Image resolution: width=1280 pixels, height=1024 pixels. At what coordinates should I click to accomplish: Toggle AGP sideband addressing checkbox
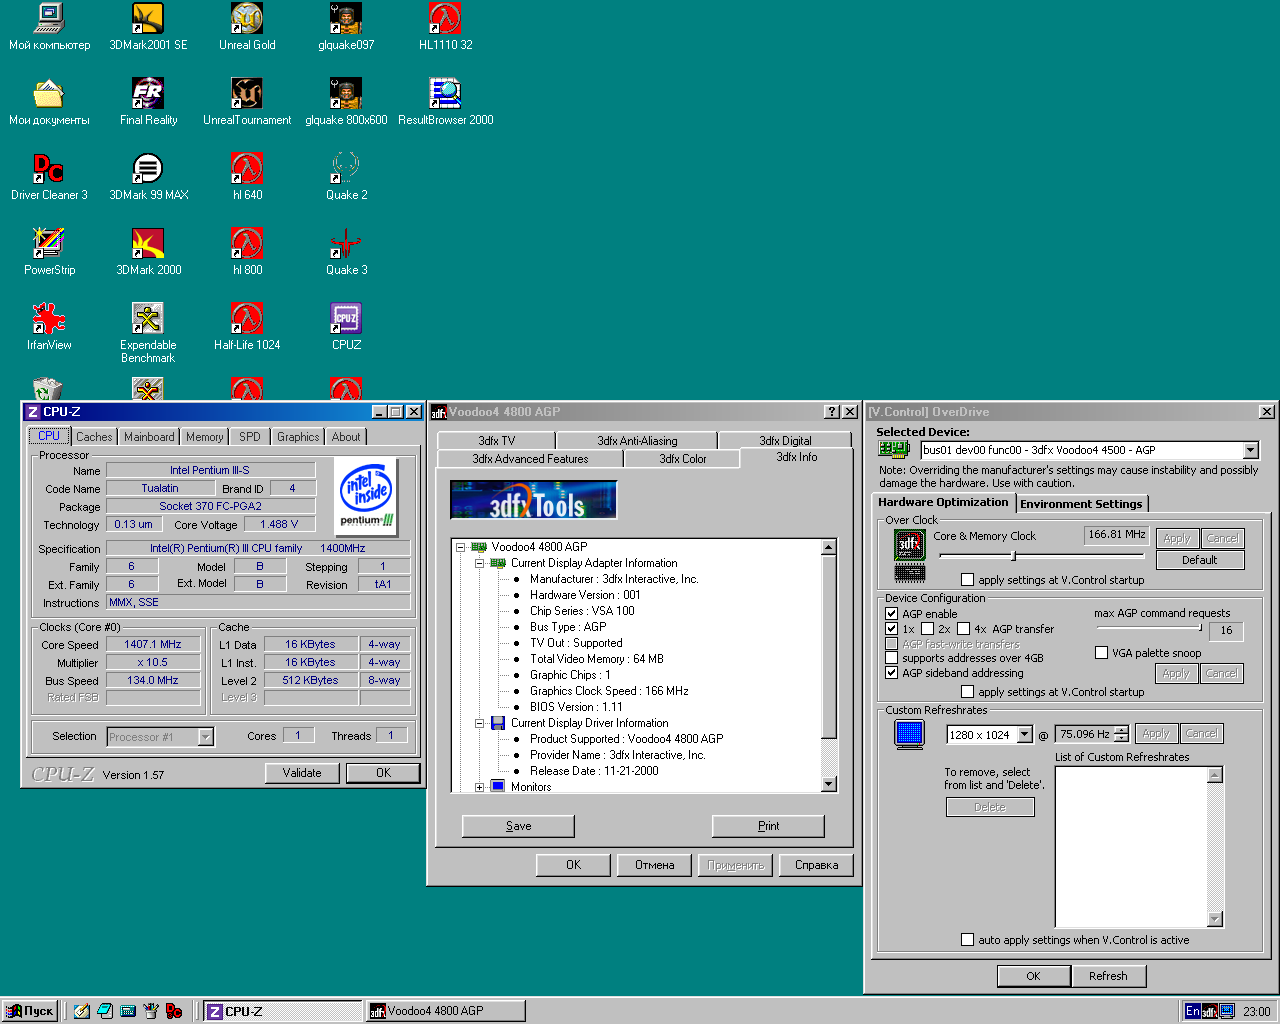click(891, 673)
